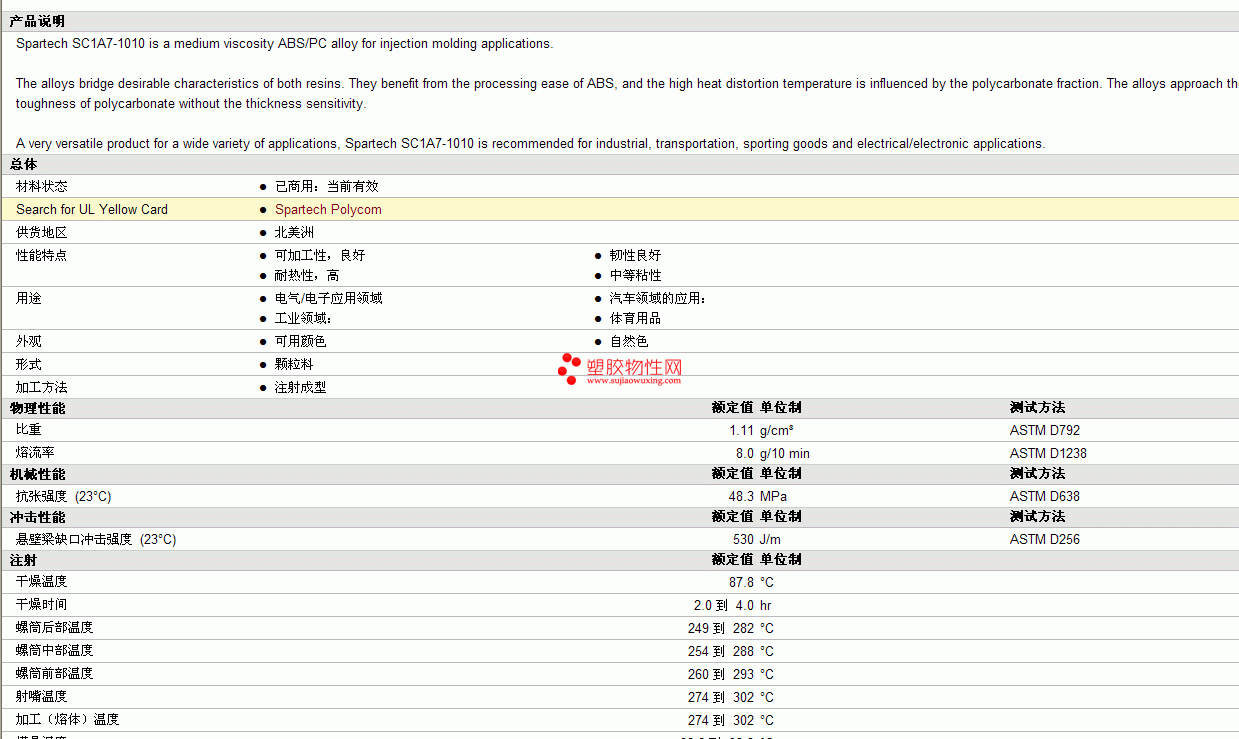Click 单位制 header in 注射 row
The width and height of the screenshot is (1239, 739).
click(780, 559)
